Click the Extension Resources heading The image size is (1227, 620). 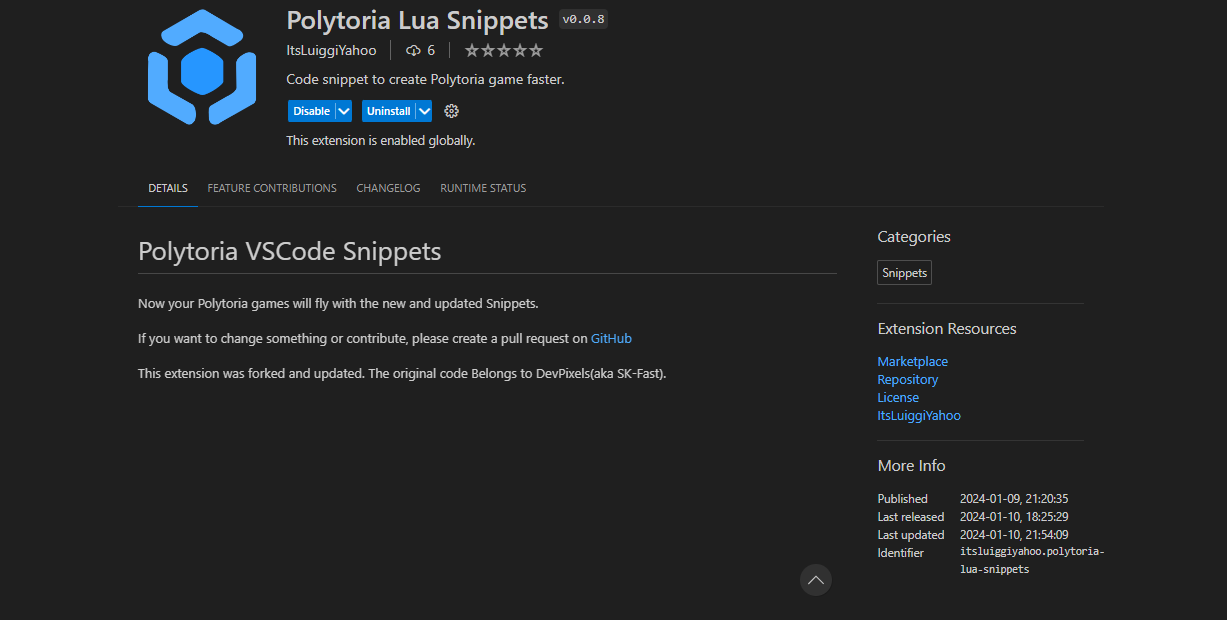click(x=947, y=329)
